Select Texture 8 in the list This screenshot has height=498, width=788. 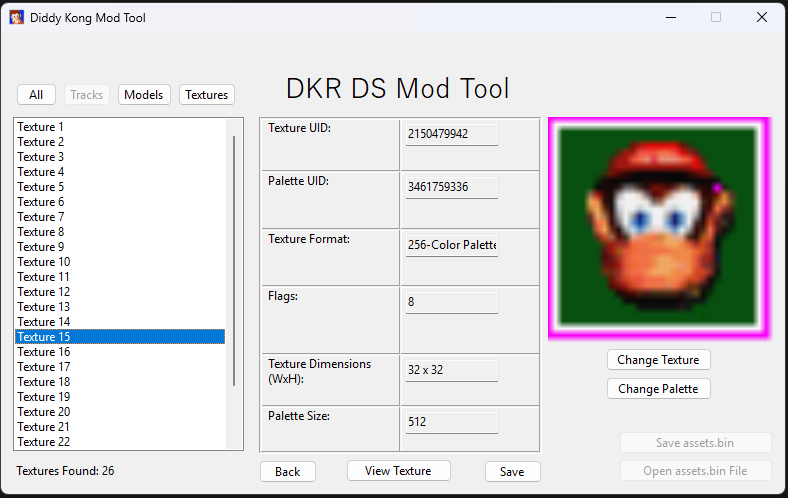pyautogui.click(x=41, y=232)
